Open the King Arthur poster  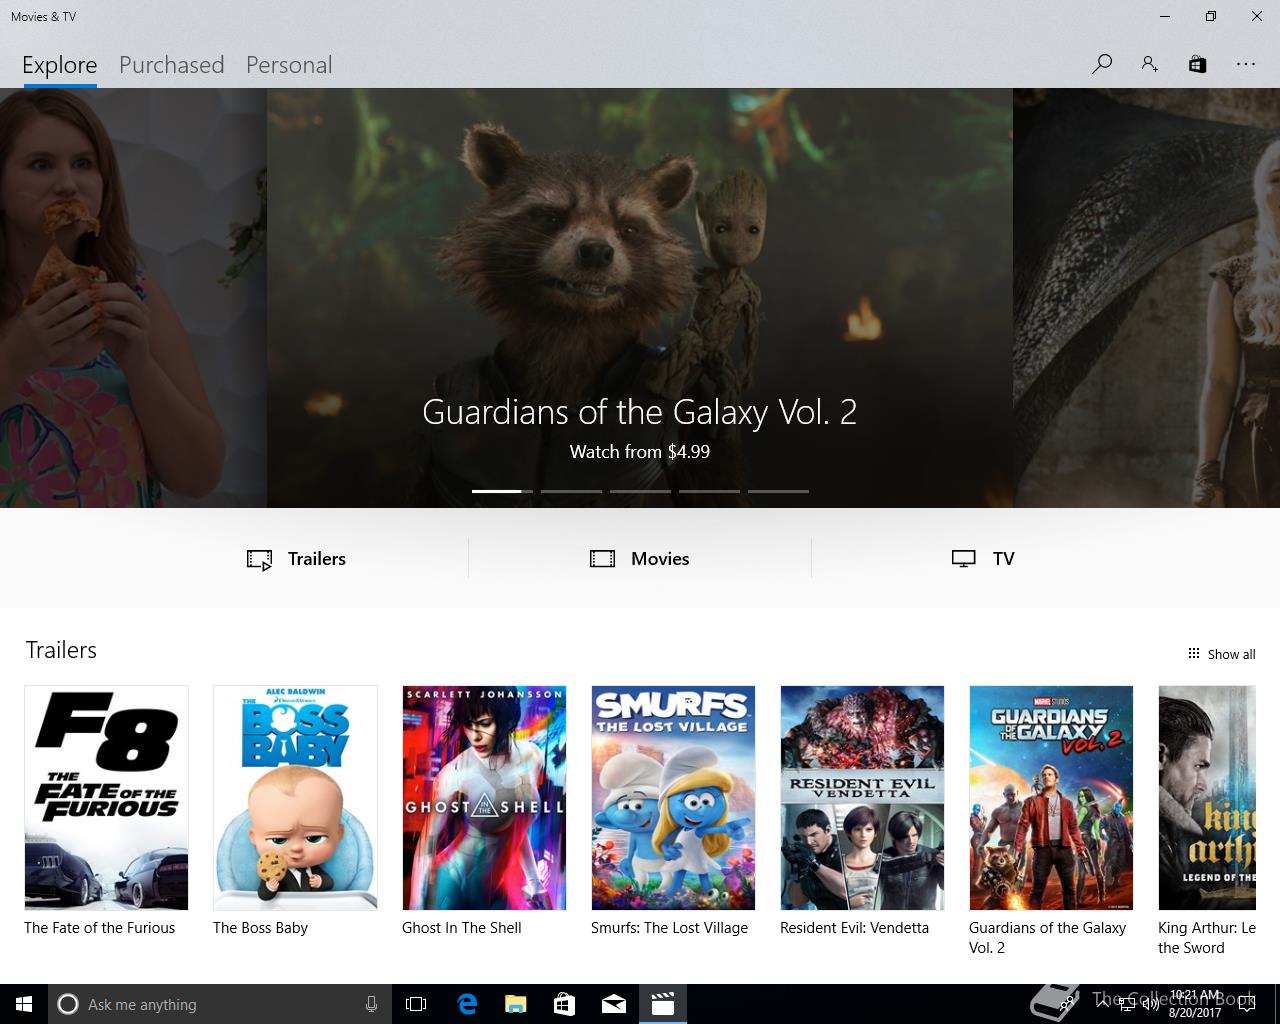[x=1207, y=798]
